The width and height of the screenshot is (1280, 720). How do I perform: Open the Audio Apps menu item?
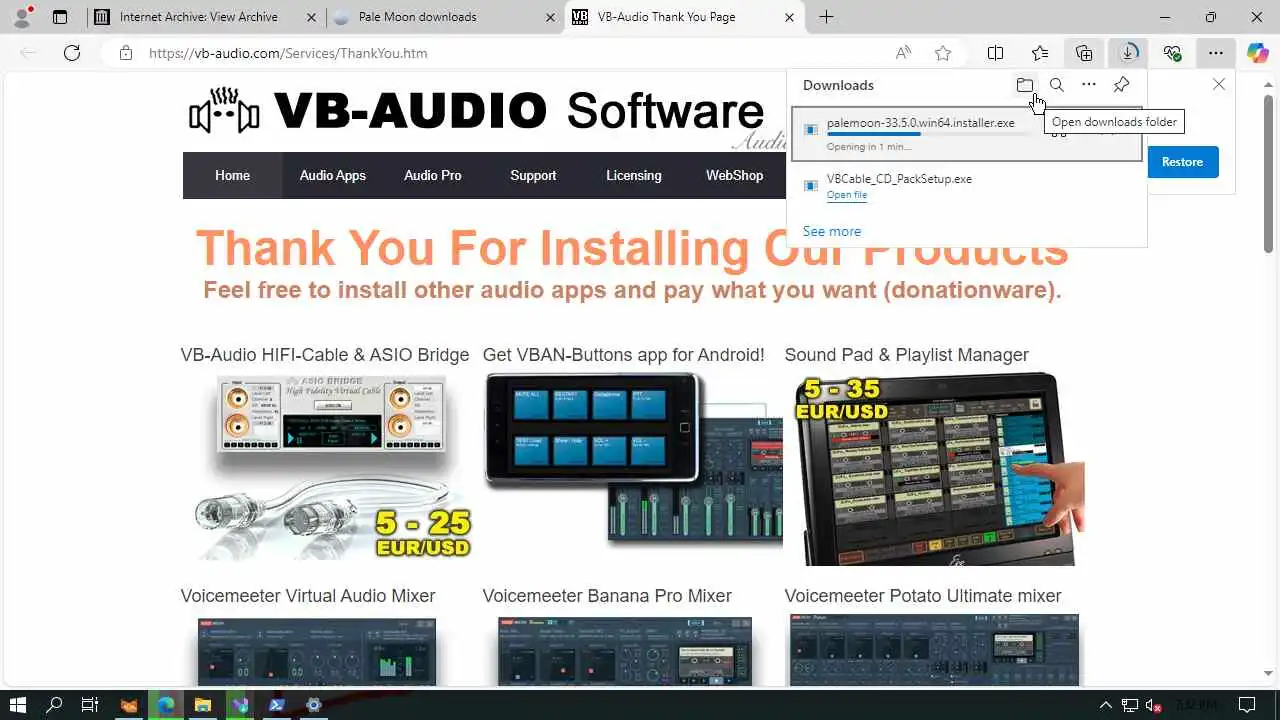(333, 175)
